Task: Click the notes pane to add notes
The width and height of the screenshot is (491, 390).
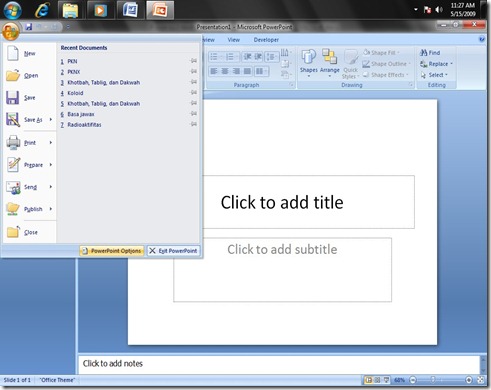Action: point(279,364)
